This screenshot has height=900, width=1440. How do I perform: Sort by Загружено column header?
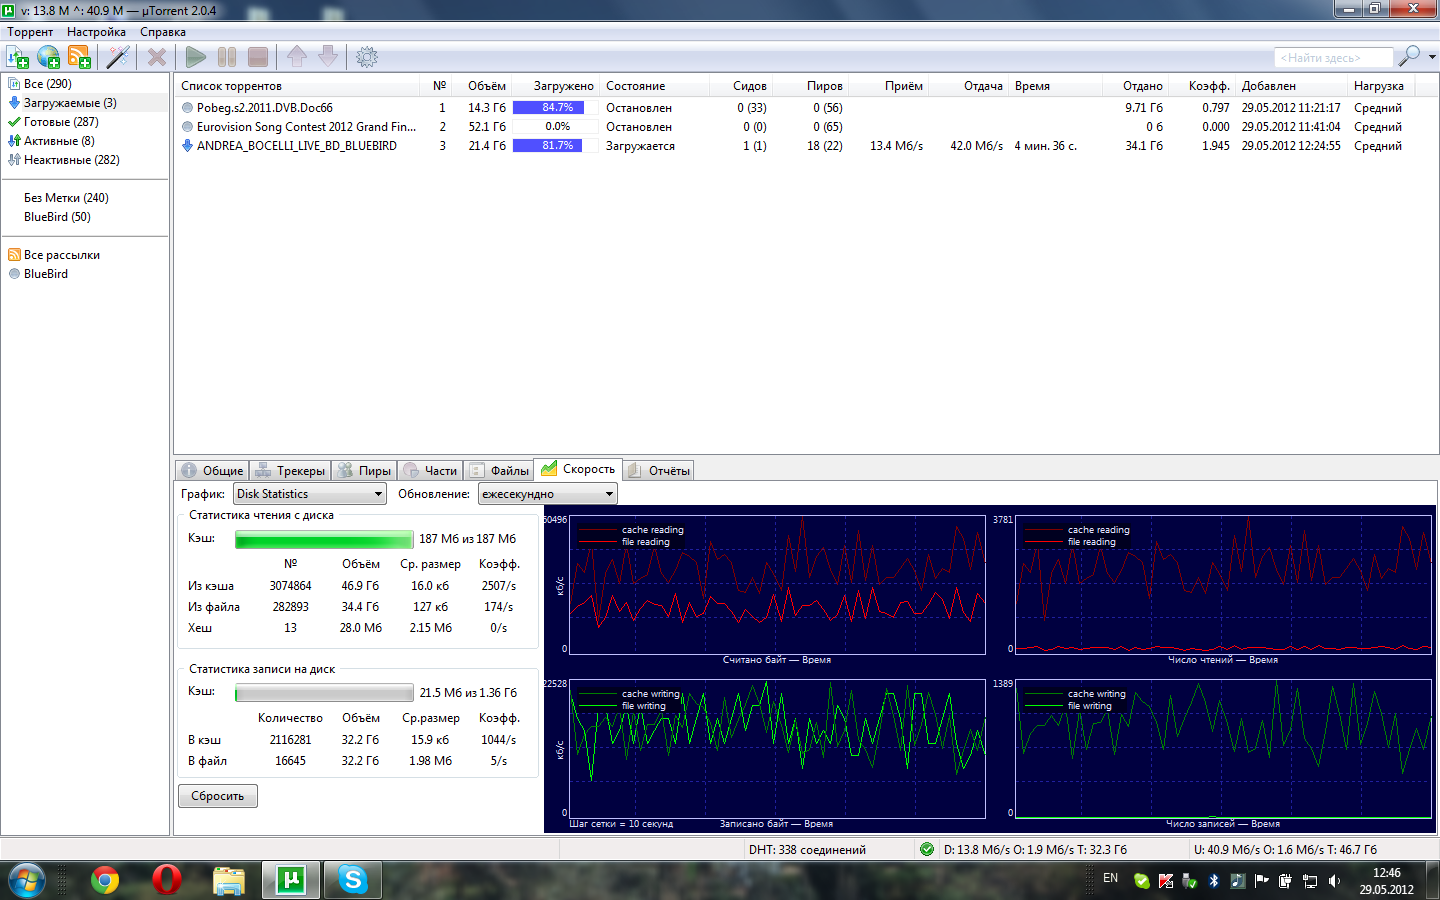click(556, 86)
